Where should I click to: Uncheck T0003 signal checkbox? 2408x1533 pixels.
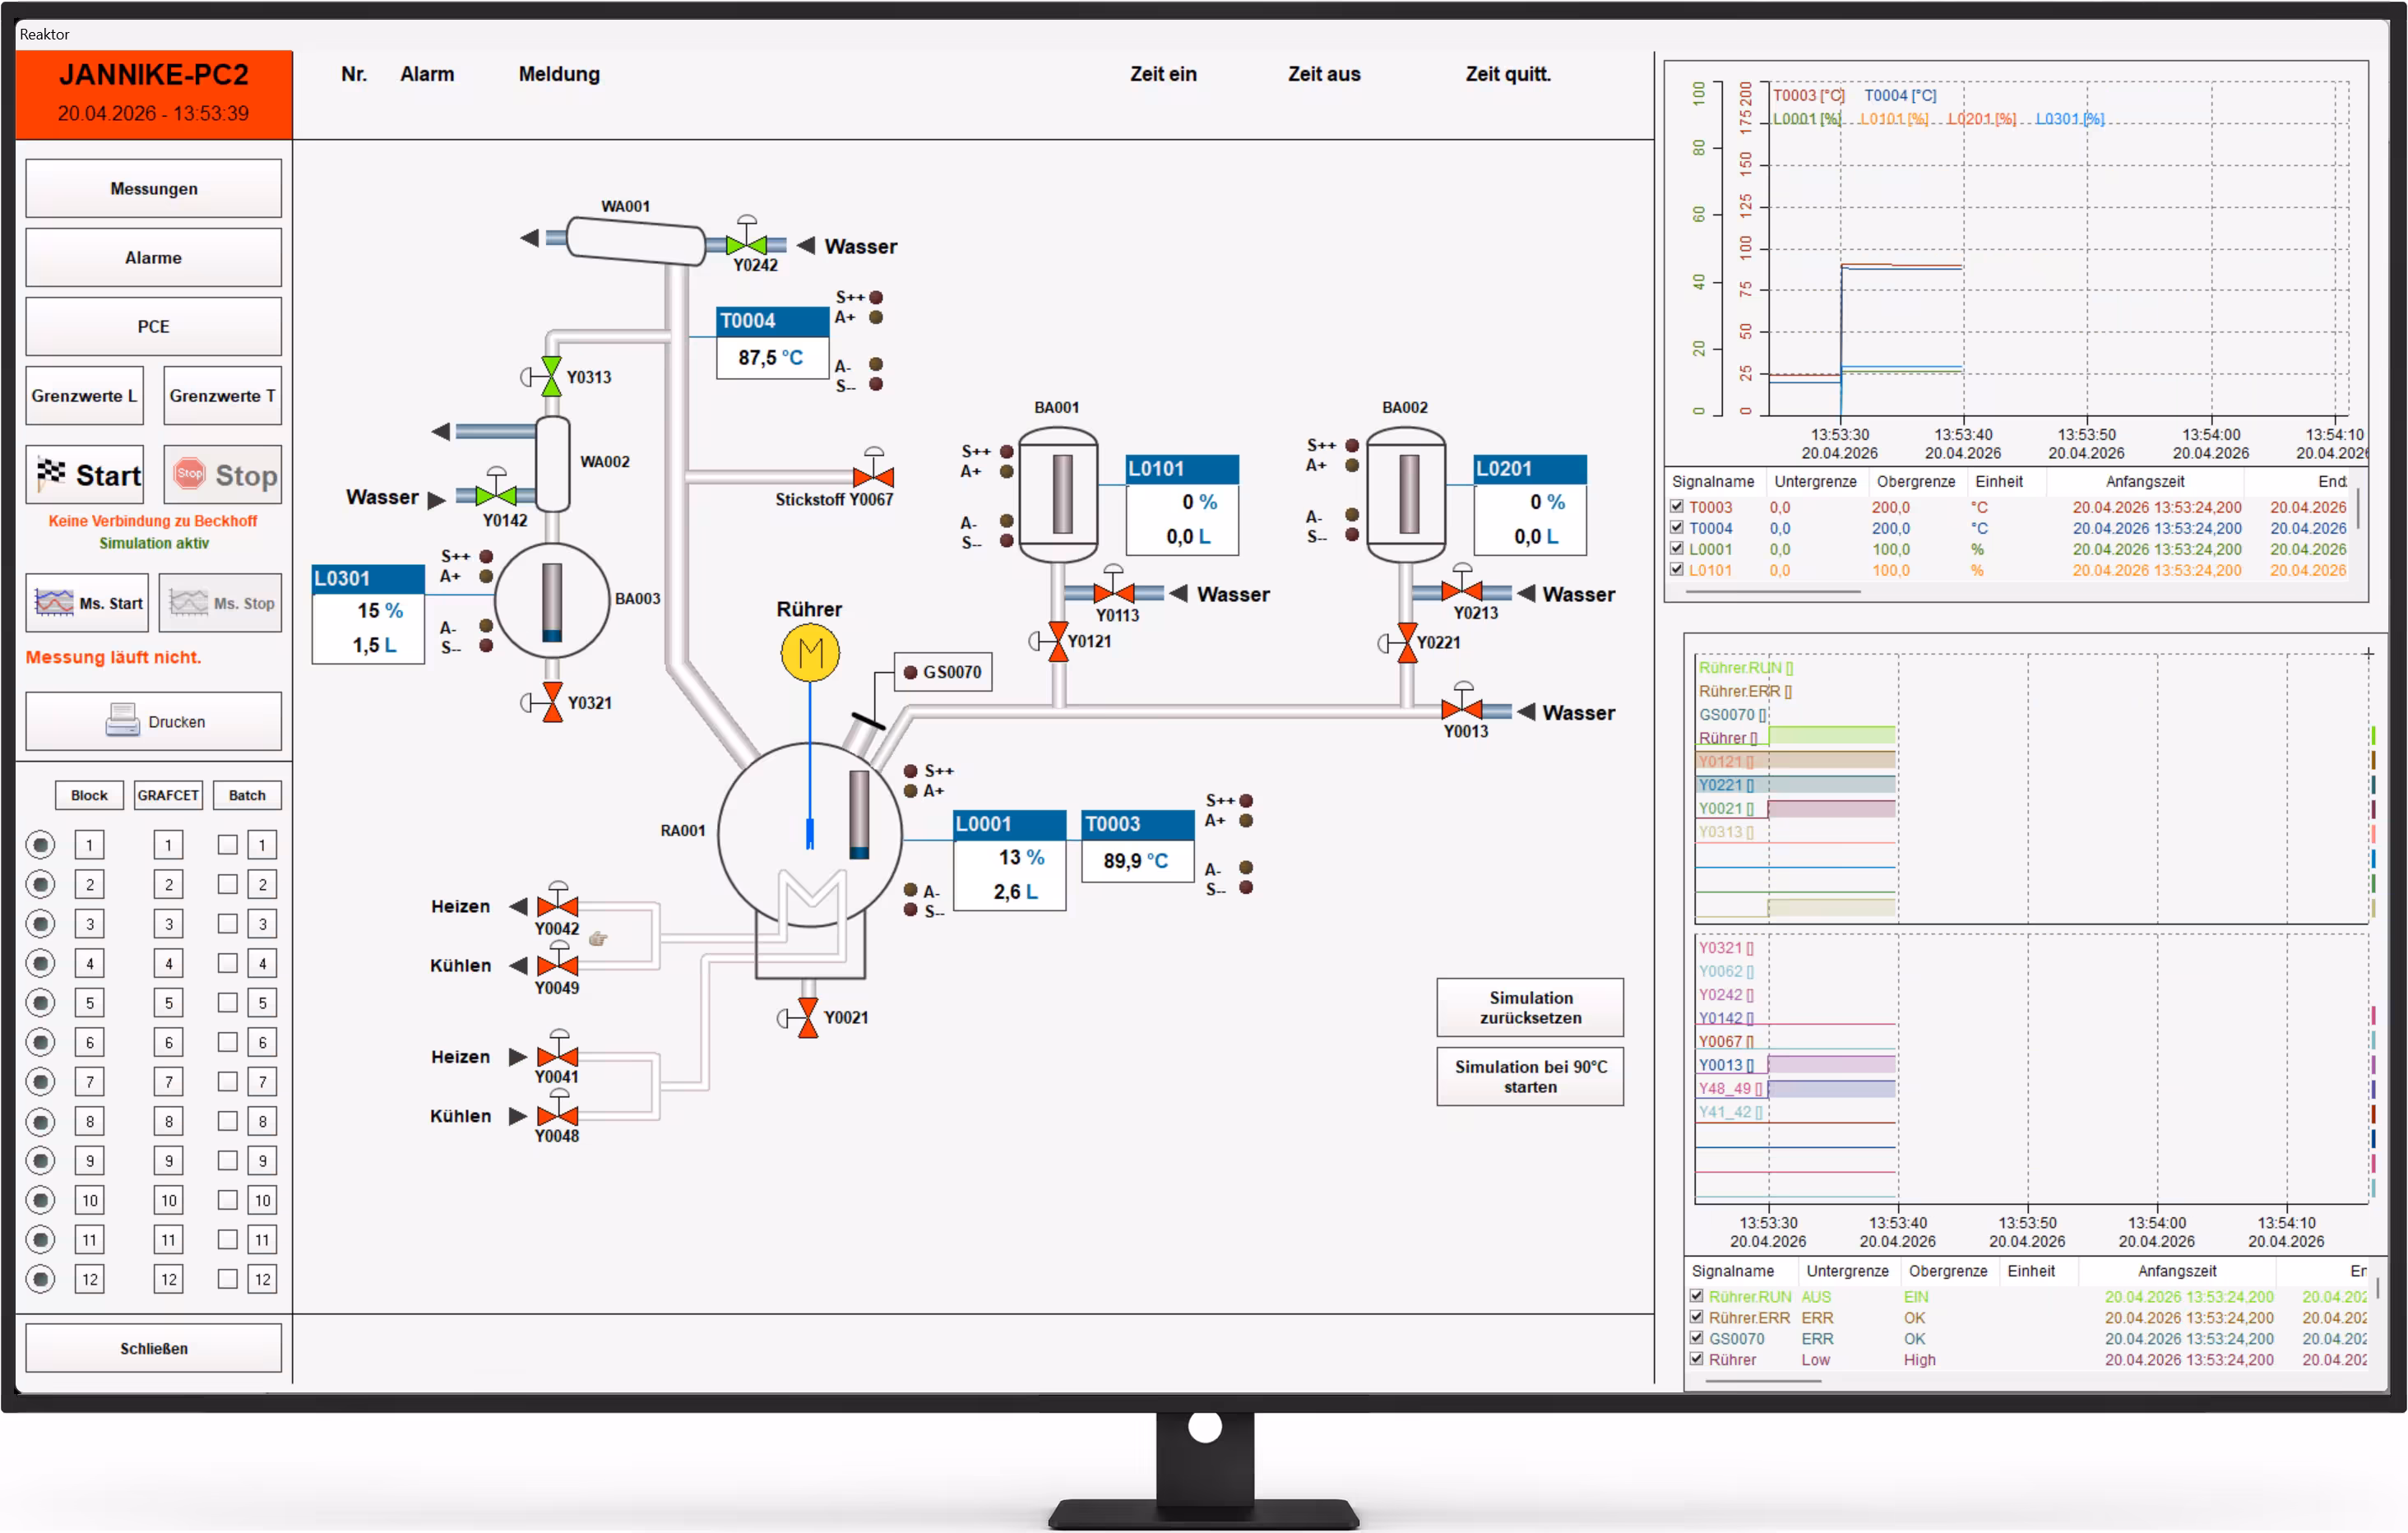(1677, 507)
